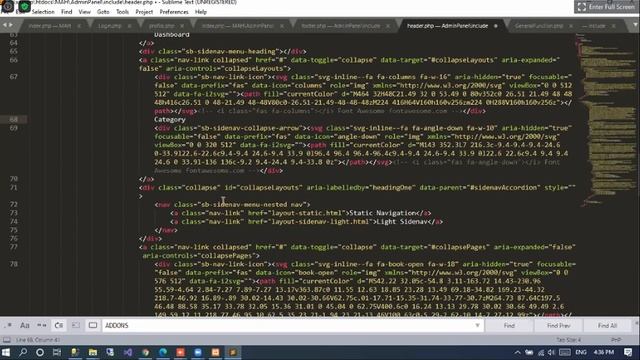Open the tab list dropdown arrow
This screenshot has width=640, height=360.
click(x=635, y=25)
